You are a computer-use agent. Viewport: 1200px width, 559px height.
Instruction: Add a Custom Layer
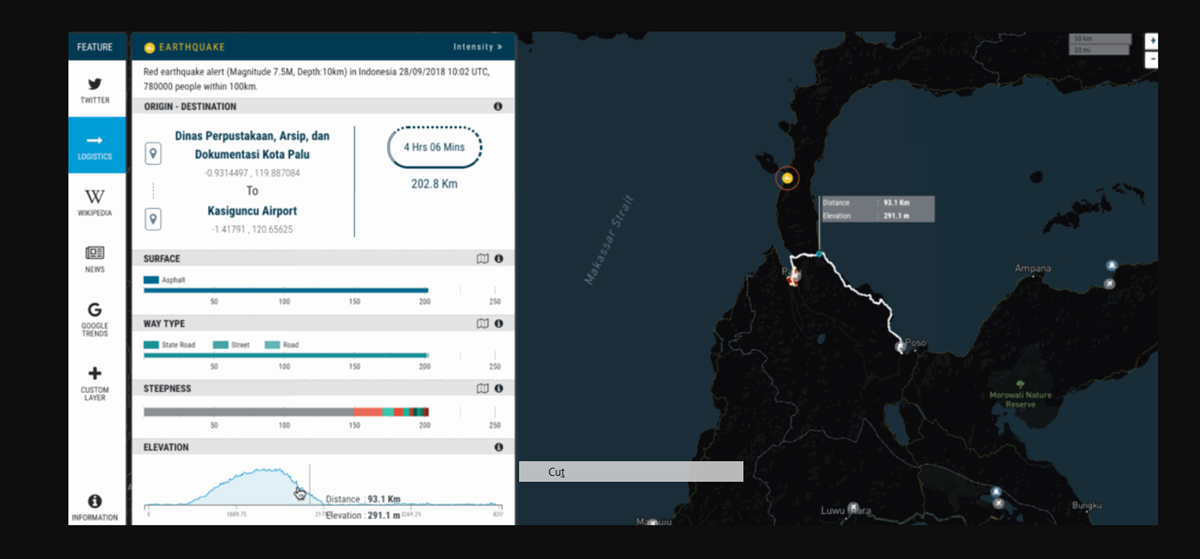pyautogui.click(x=96, y=380)
